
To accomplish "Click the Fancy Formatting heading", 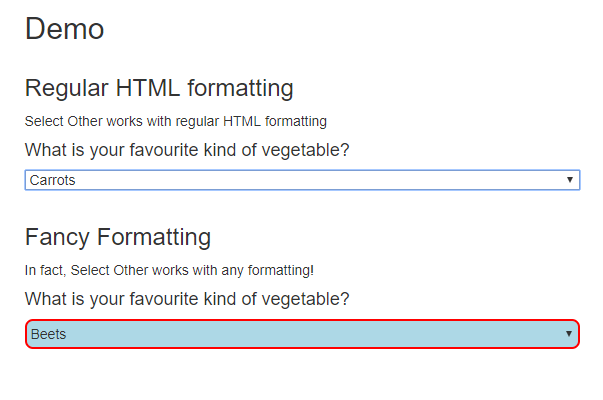I will point(118,237).
